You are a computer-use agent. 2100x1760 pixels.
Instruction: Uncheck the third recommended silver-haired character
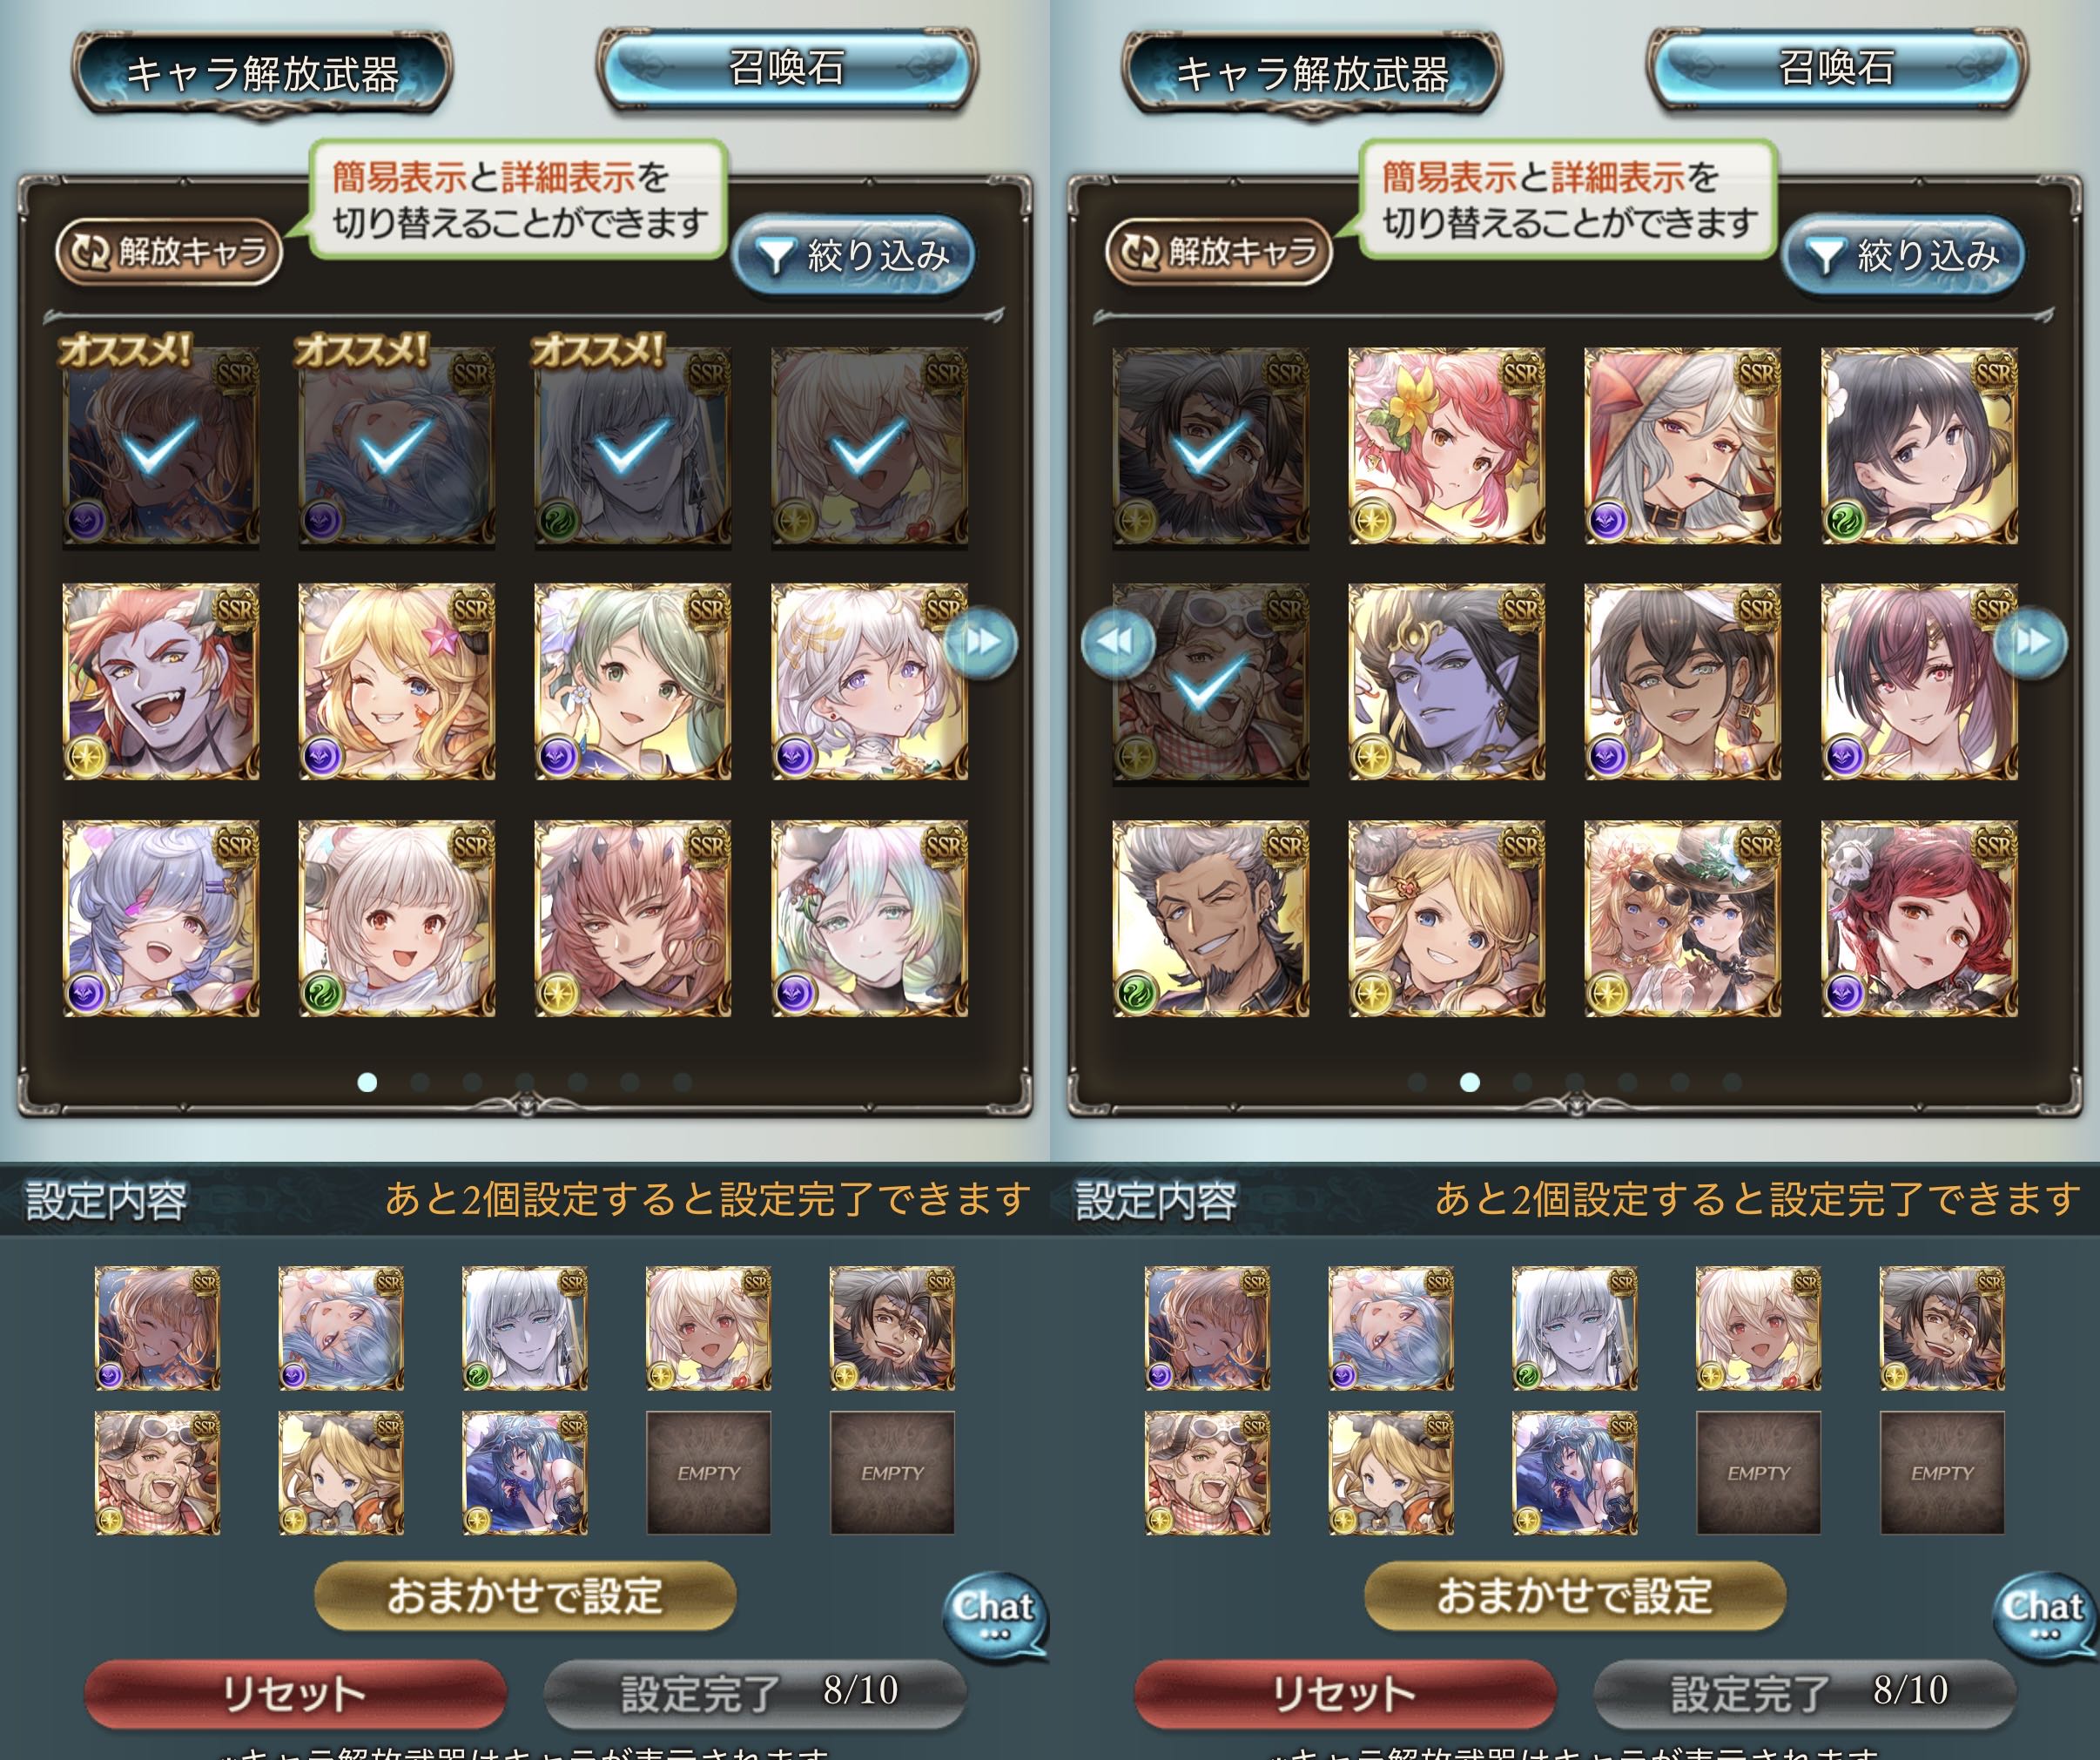pyautogui.click(x=633, y=446)
